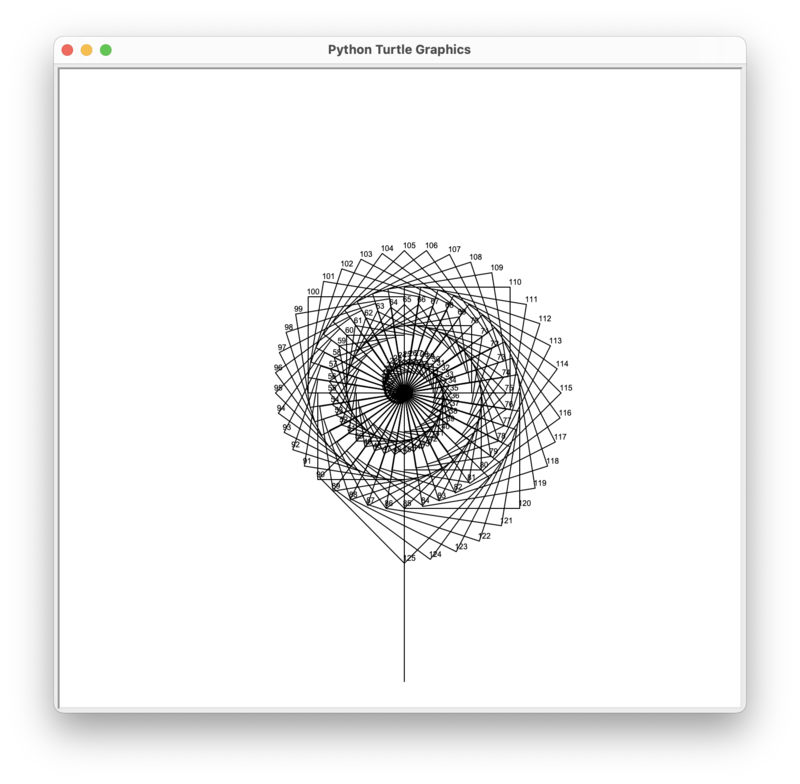The image size is (800, 784).
Task: Select the 113 label on the spiral
Action: pos(556,341)
